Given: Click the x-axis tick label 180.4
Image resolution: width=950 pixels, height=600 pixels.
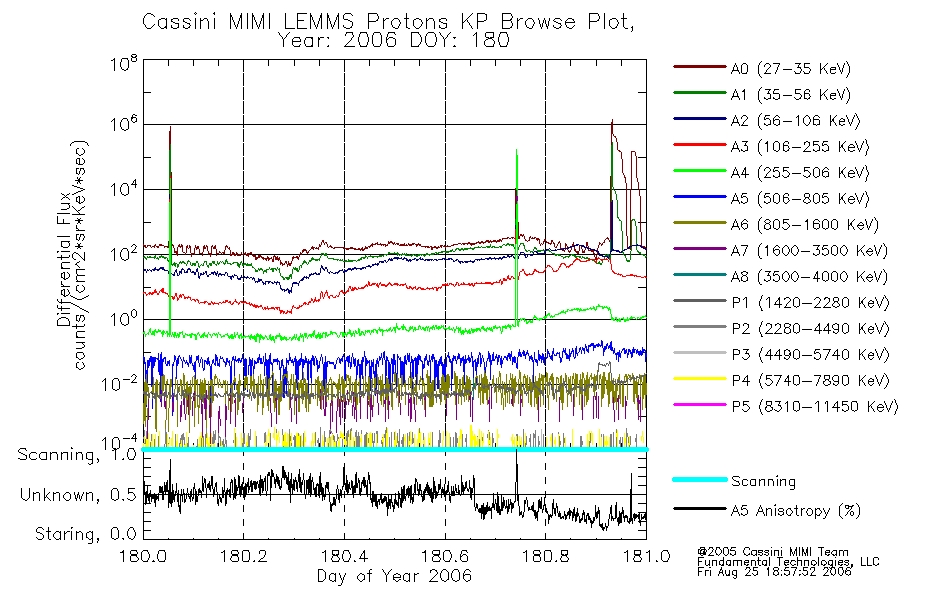Looking at the screenshot, I should 344,556.
